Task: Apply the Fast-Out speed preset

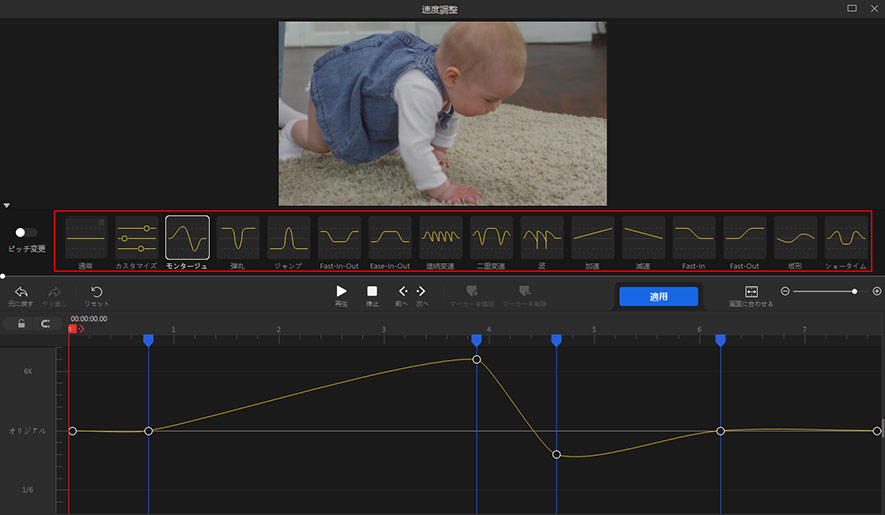Action: [x=744, y=238]
